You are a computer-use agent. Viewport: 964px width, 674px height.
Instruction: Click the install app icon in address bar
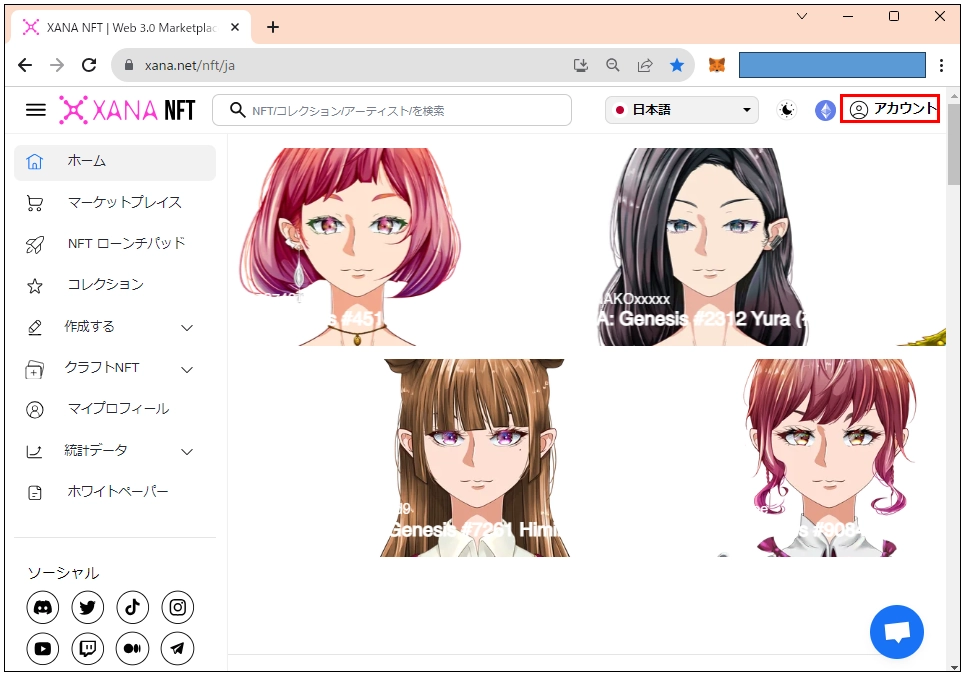[x=581, y=65]
